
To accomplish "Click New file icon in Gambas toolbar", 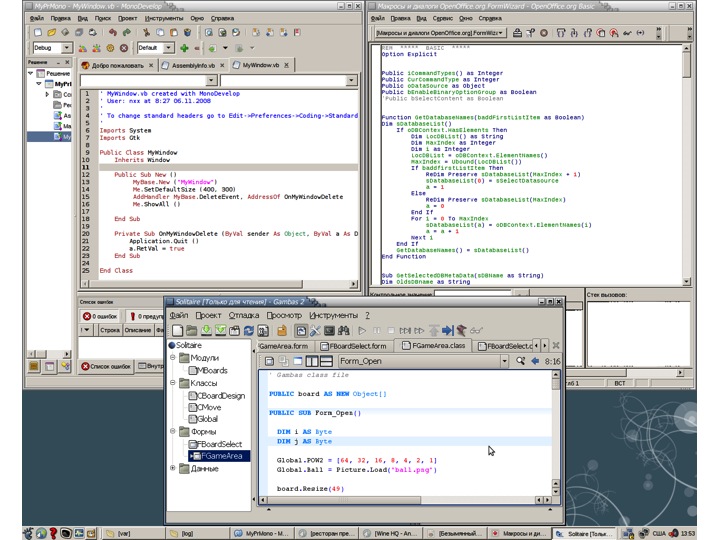I will 178,331.
